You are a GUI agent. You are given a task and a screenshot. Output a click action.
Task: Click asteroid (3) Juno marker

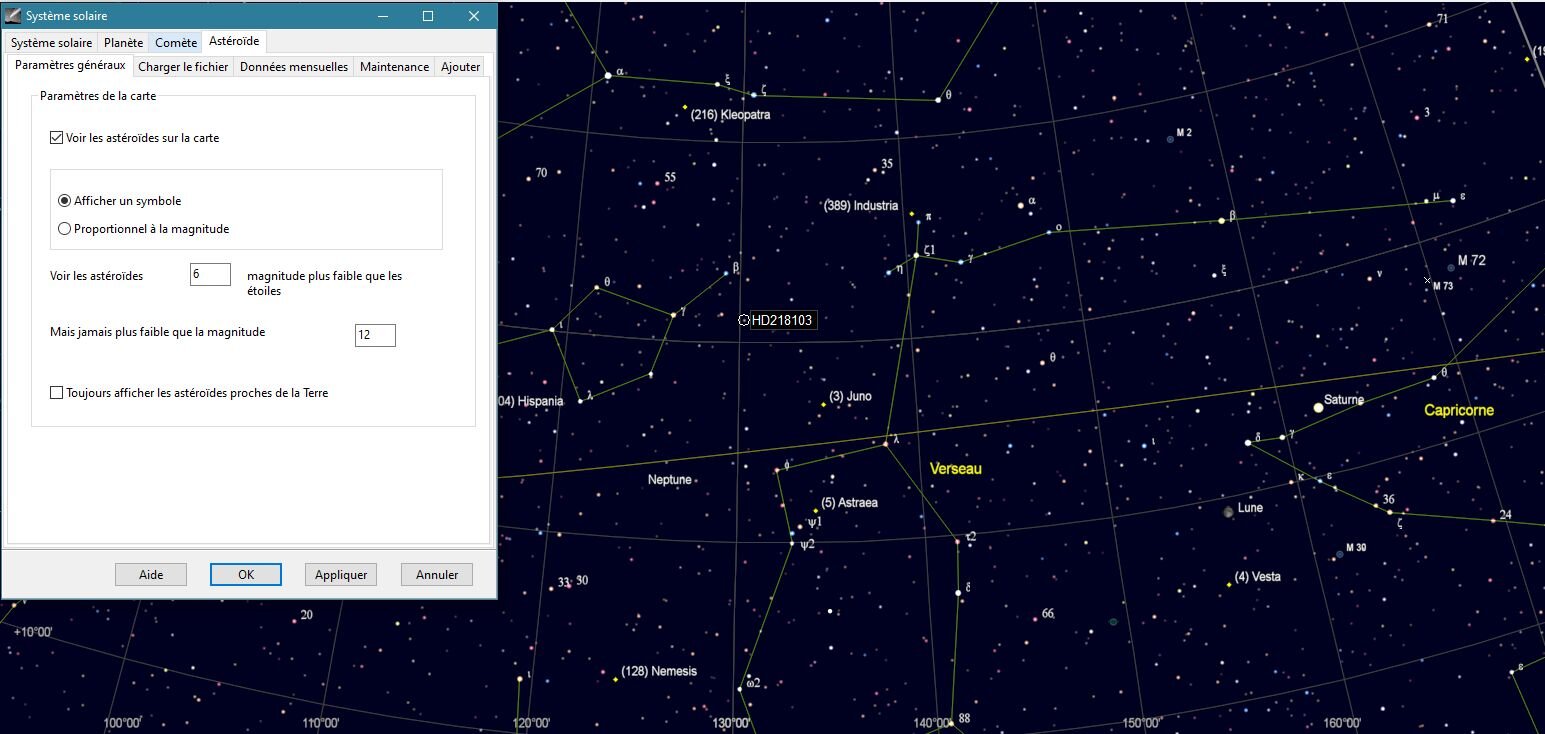point(823,404)
